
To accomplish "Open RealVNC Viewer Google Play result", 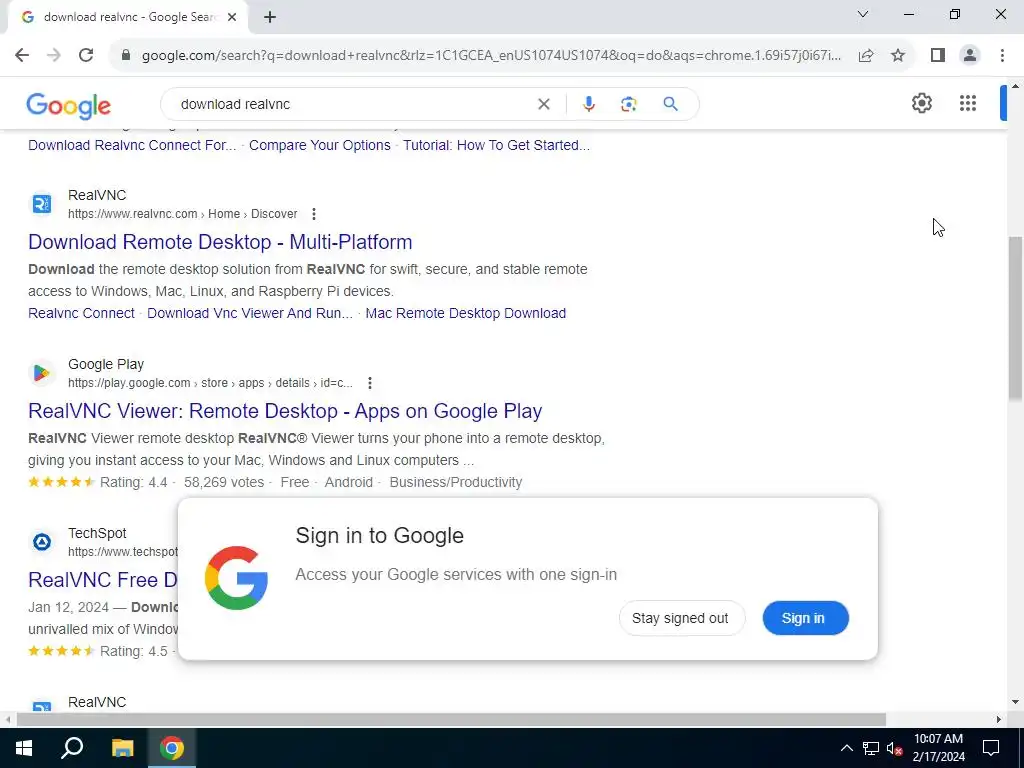I will pos(285,411).
